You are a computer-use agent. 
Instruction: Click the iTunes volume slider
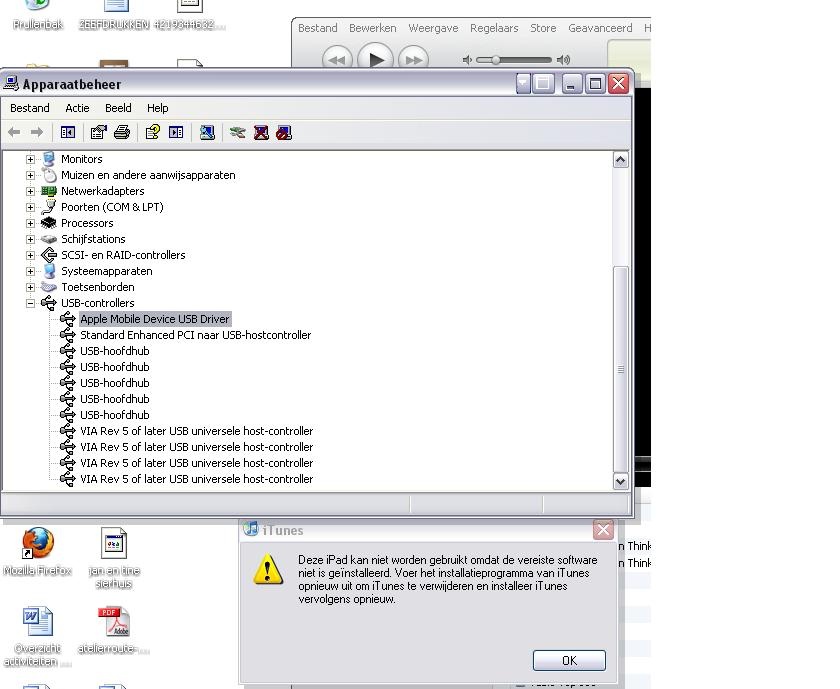514,59
